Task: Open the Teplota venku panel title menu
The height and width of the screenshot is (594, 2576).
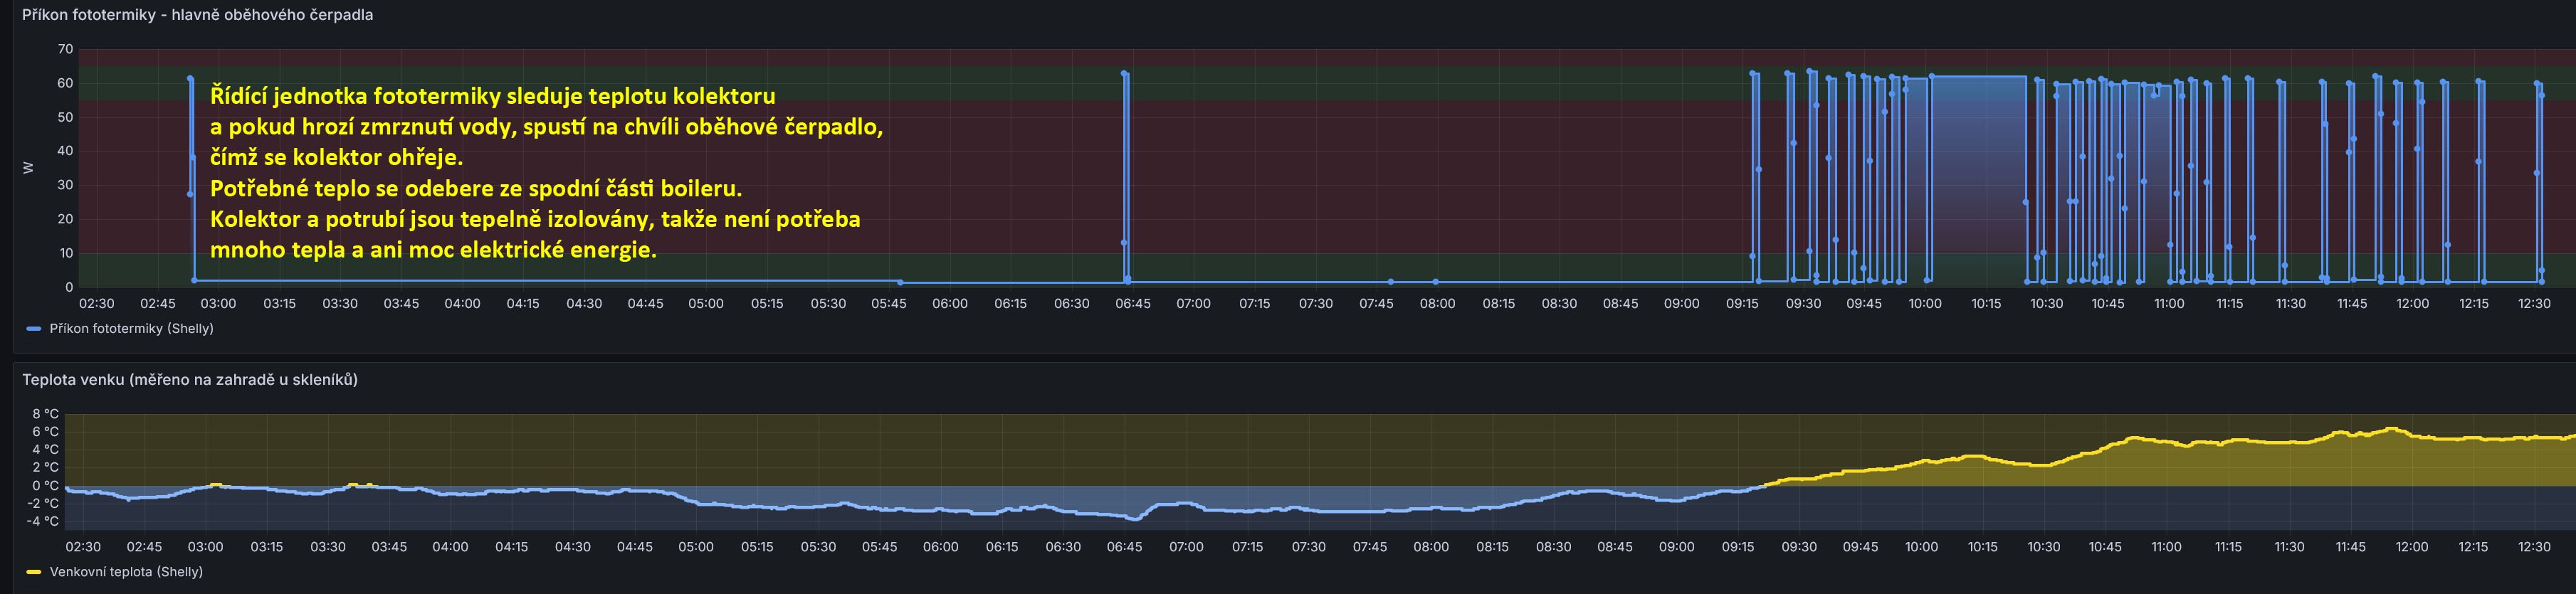Action: tap(190, 380)
